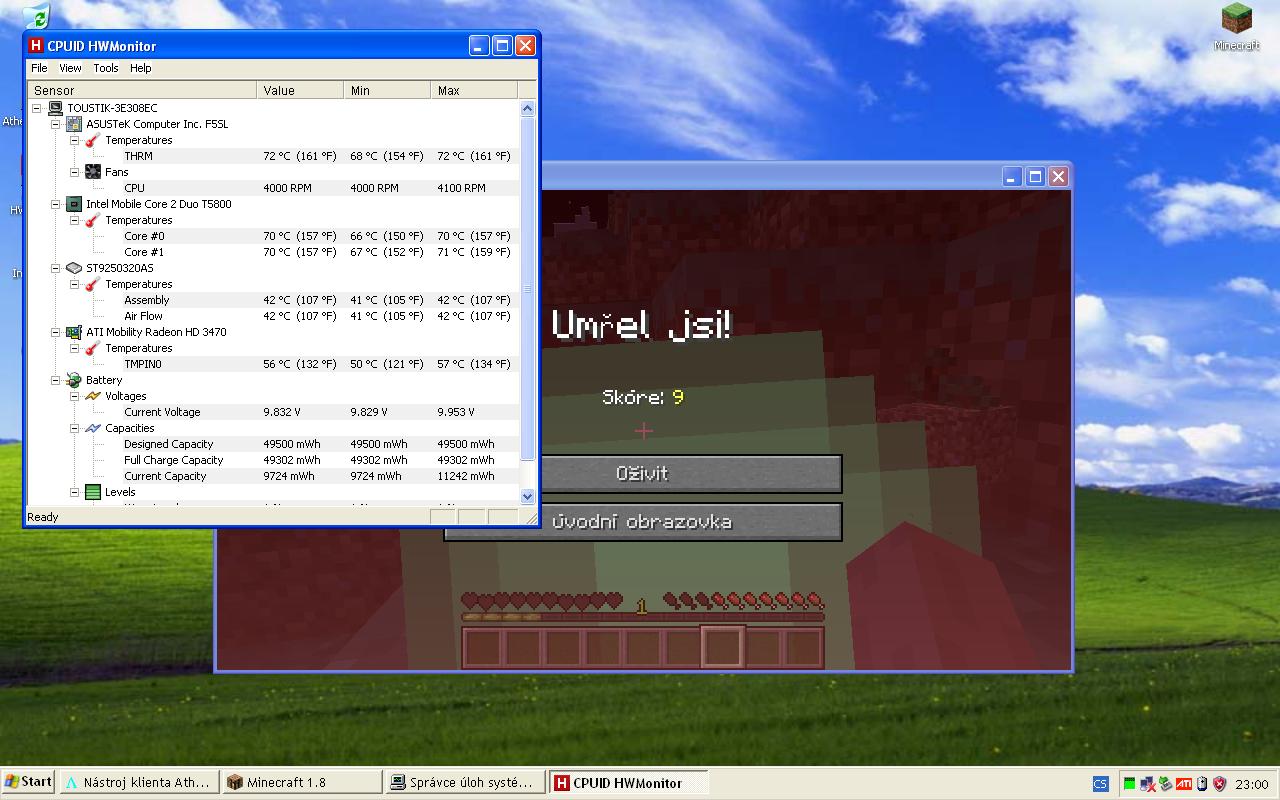Click thermometer icon under ST9250320AS Temperatures
Screen dimensions: 1280x800
click(93, 284)
